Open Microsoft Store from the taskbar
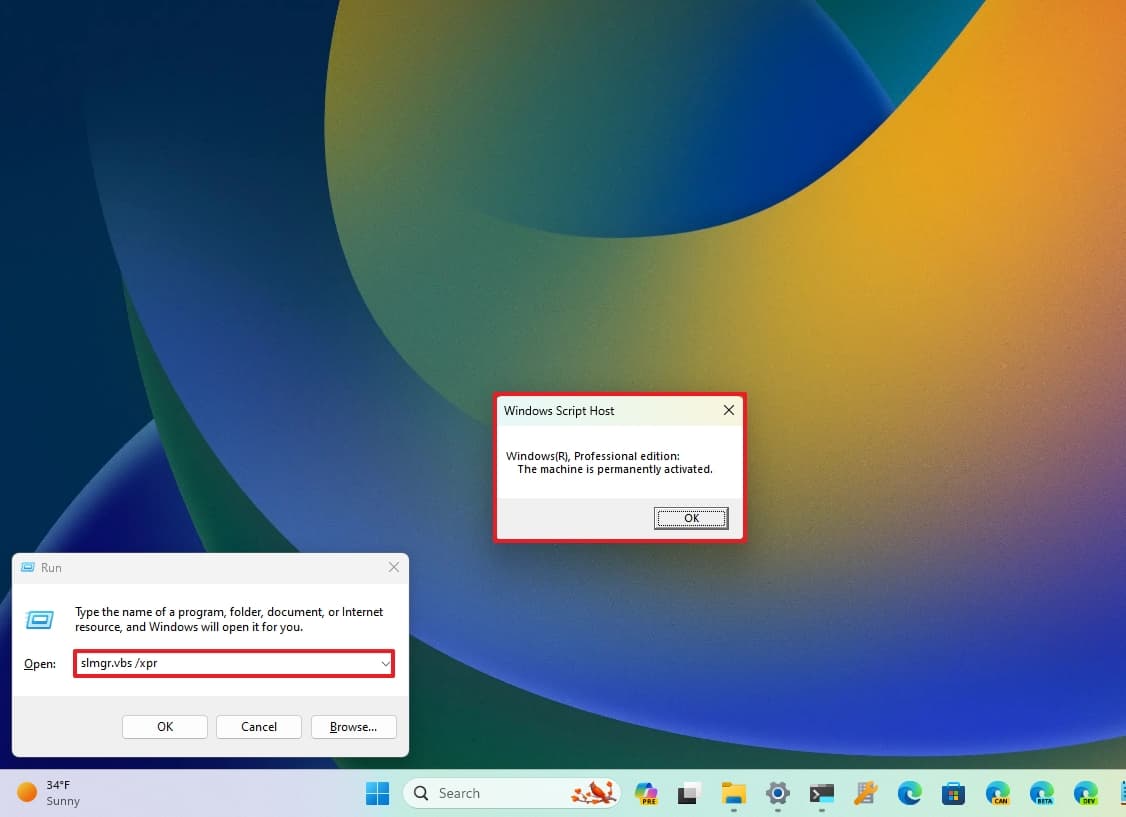Viewport: 1126px width, 817px height. coord(953,793)
